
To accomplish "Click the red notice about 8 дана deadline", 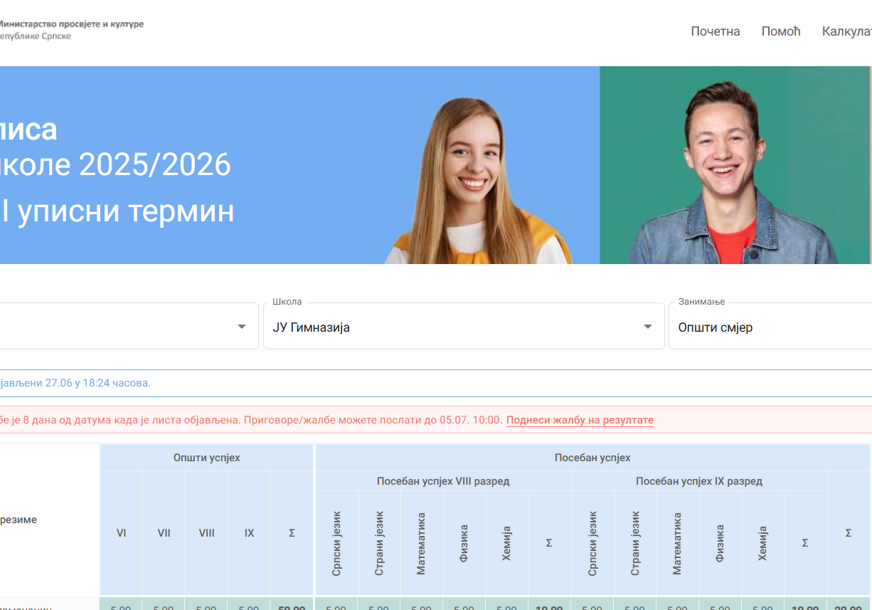I will tap(436, 420).
